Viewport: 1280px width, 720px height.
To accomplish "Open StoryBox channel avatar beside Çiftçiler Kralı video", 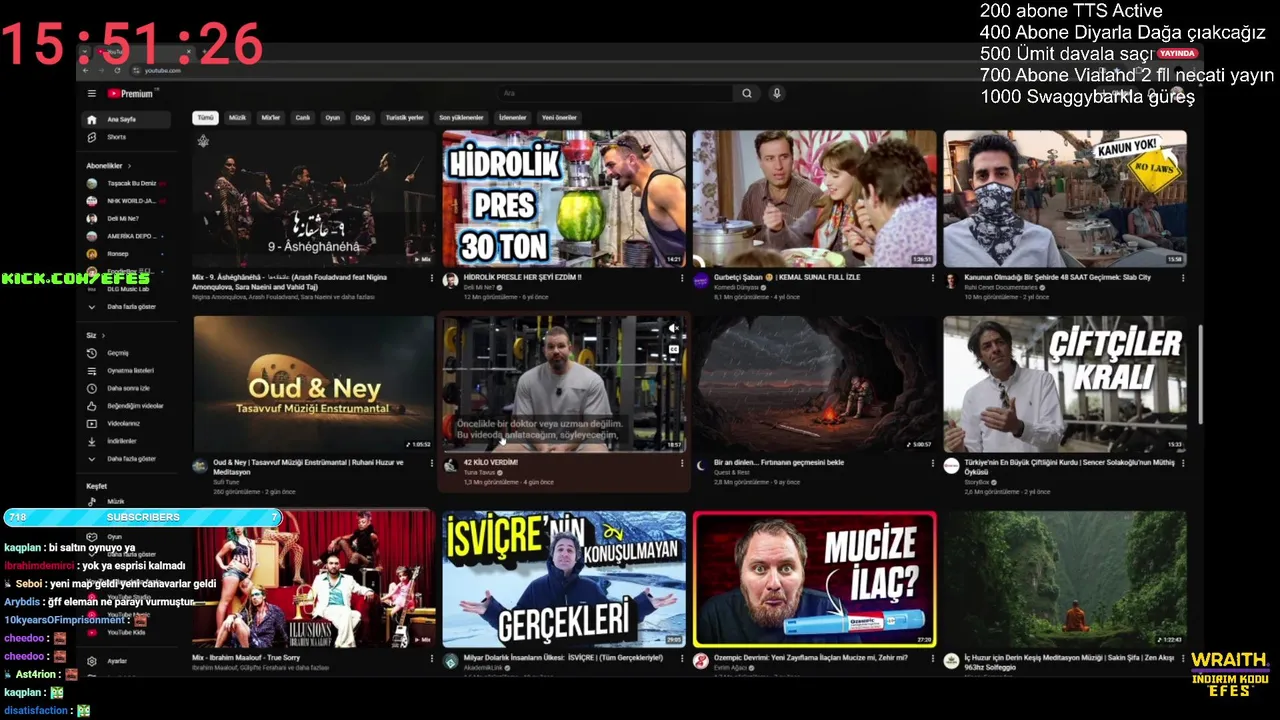I will click(x=951, y=466).
